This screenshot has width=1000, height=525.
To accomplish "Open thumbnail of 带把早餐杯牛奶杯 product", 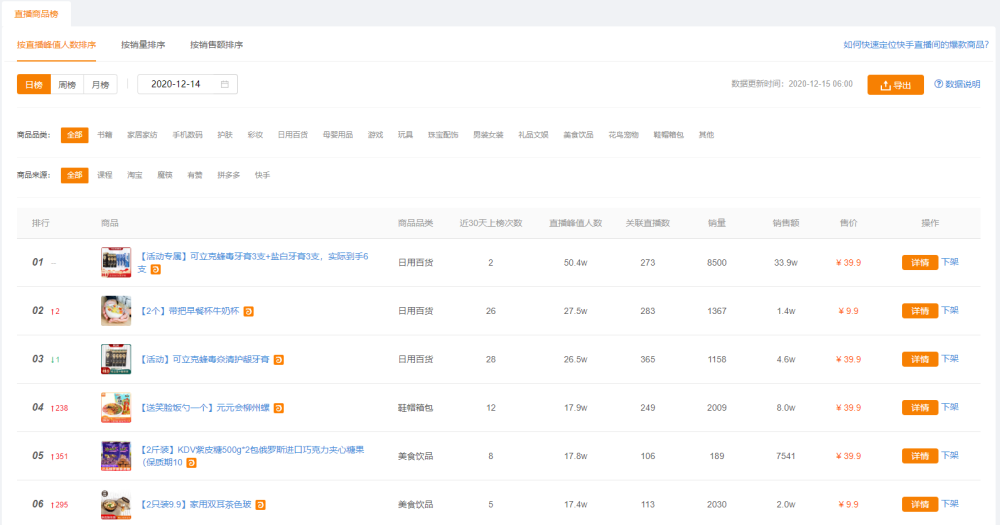I will click(116, 311).
